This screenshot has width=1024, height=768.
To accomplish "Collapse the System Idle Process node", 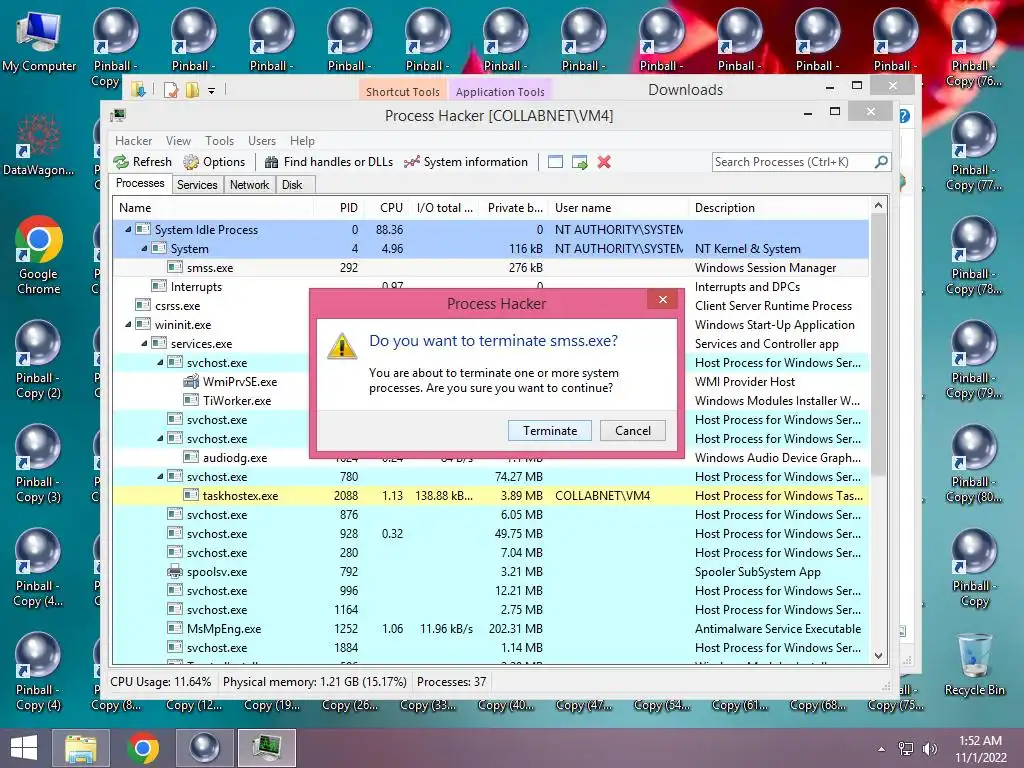I will 128,229.
